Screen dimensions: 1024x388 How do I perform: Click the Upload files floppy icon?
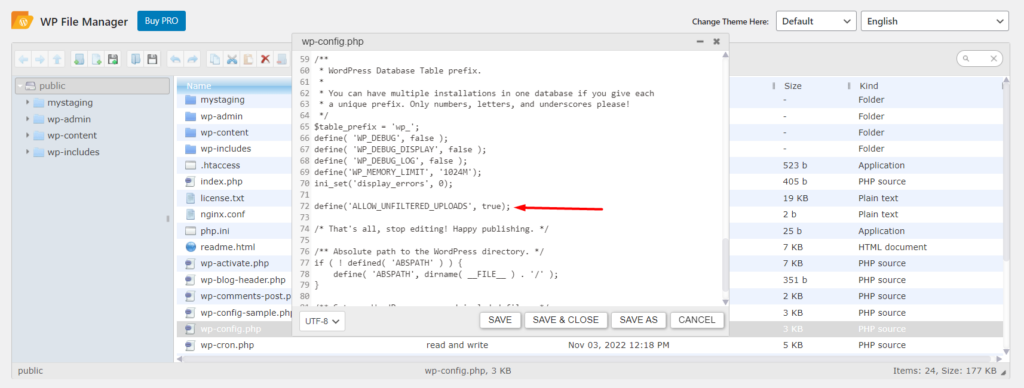113,59
